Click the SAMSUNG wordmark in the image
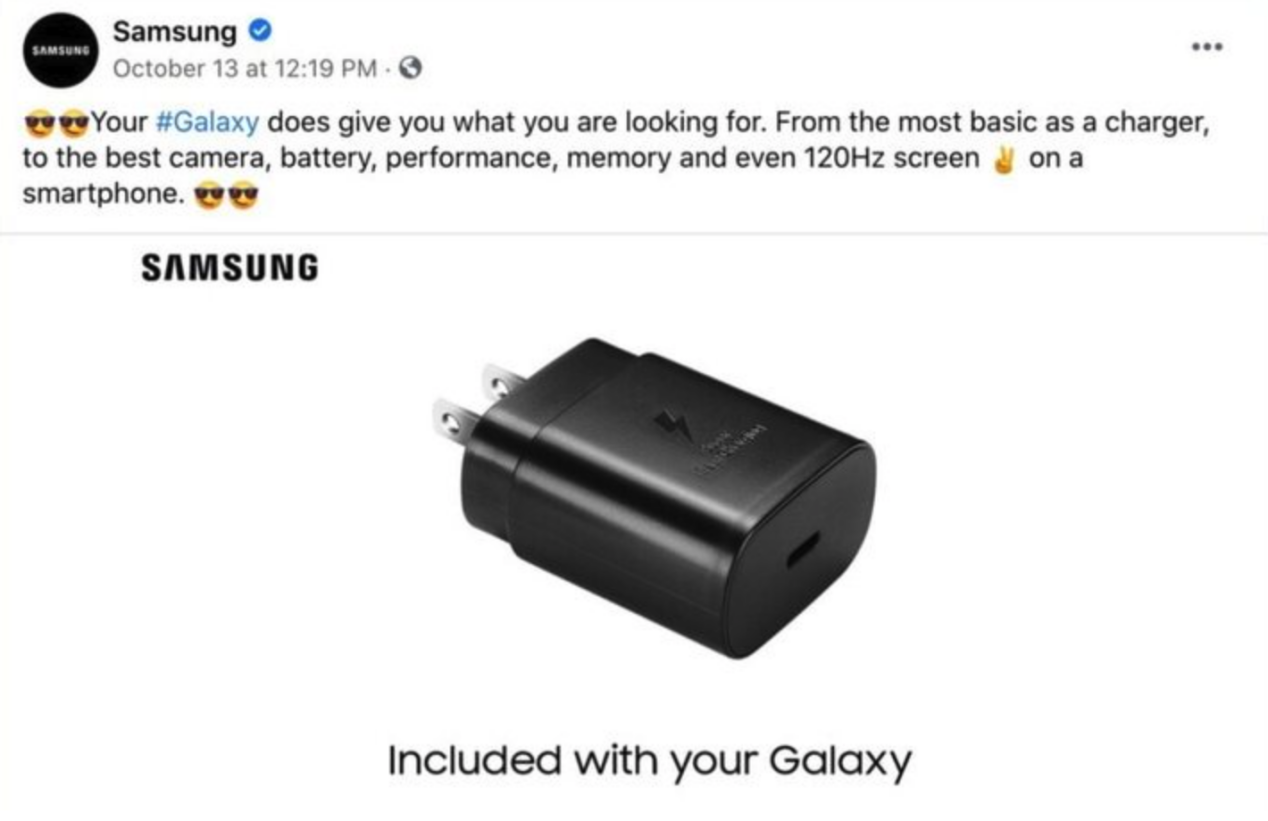 click(x=230, y=267)
